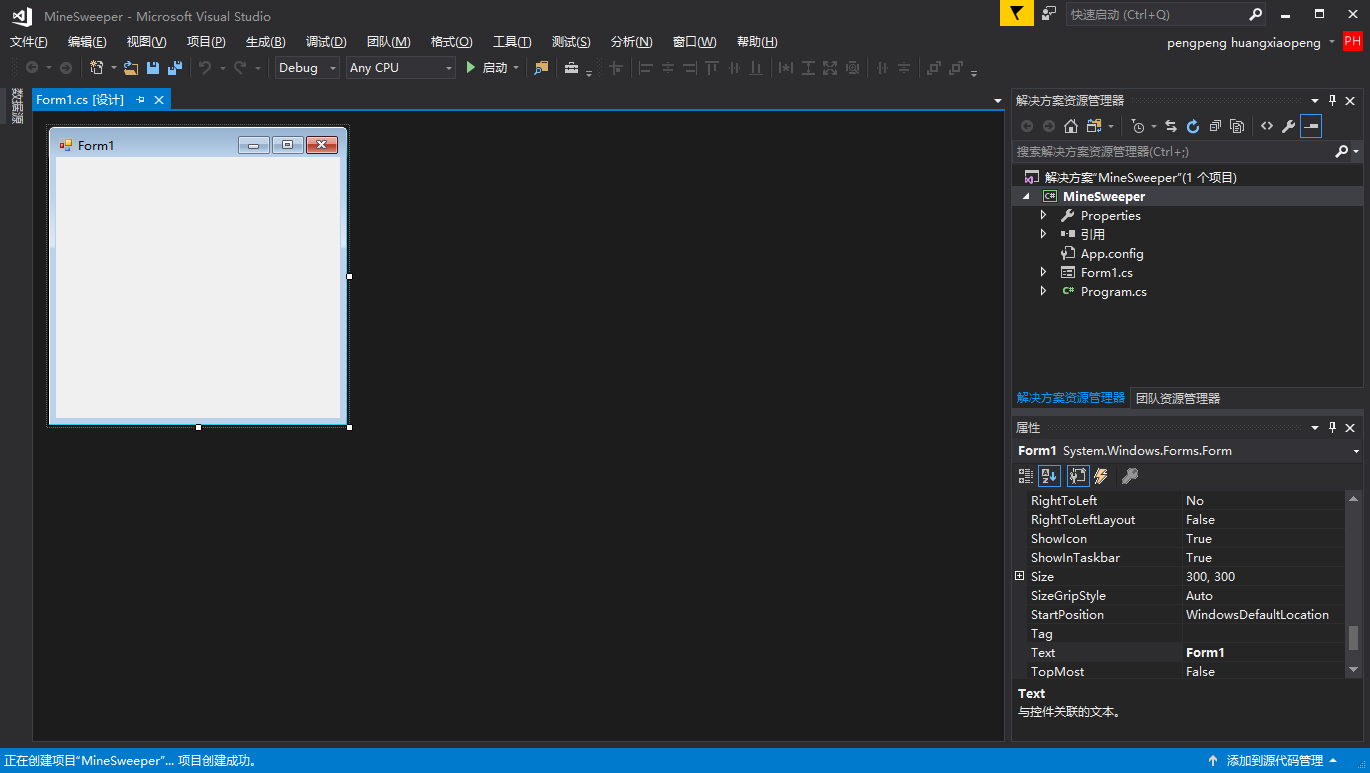Click the Undo arrow icon
1370x773 pixels.
(x=204, y=68)
